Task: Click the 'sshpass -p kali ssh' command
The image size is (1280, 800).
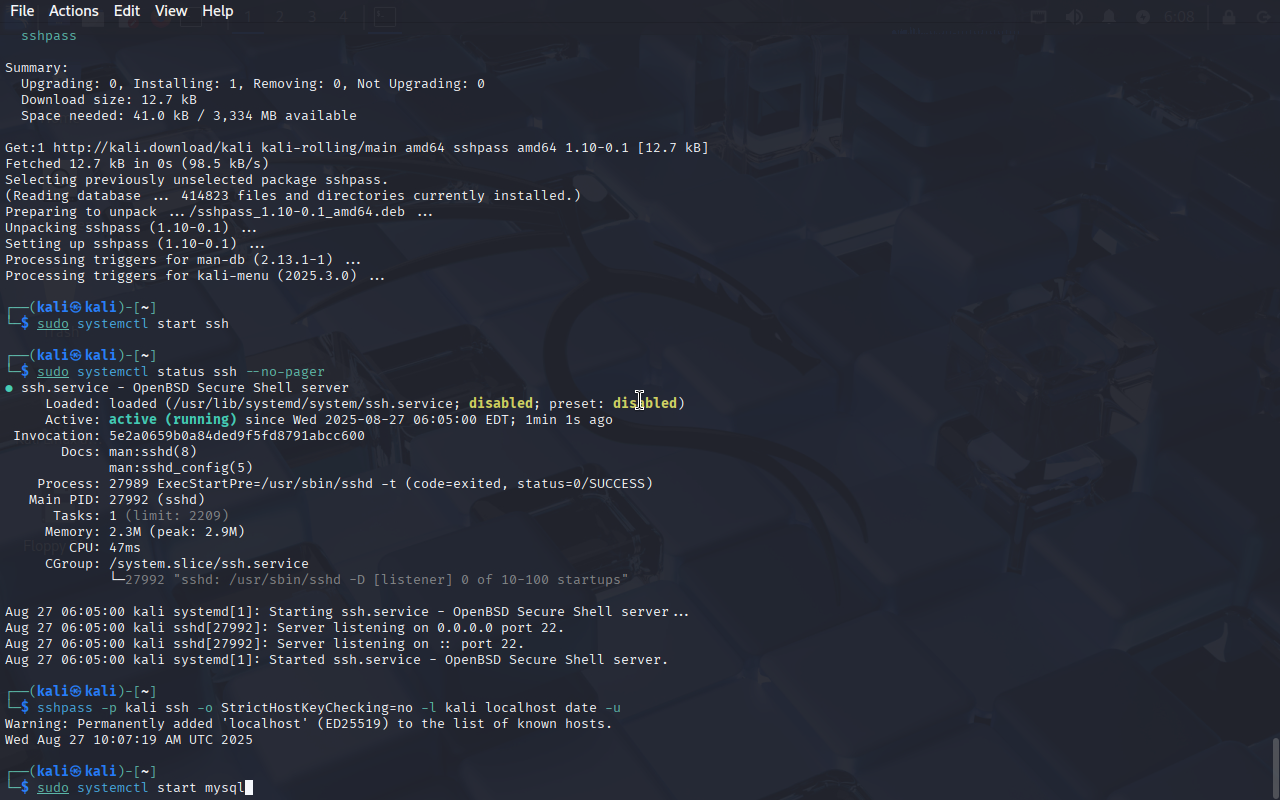Action: click(x=329, y=708)
